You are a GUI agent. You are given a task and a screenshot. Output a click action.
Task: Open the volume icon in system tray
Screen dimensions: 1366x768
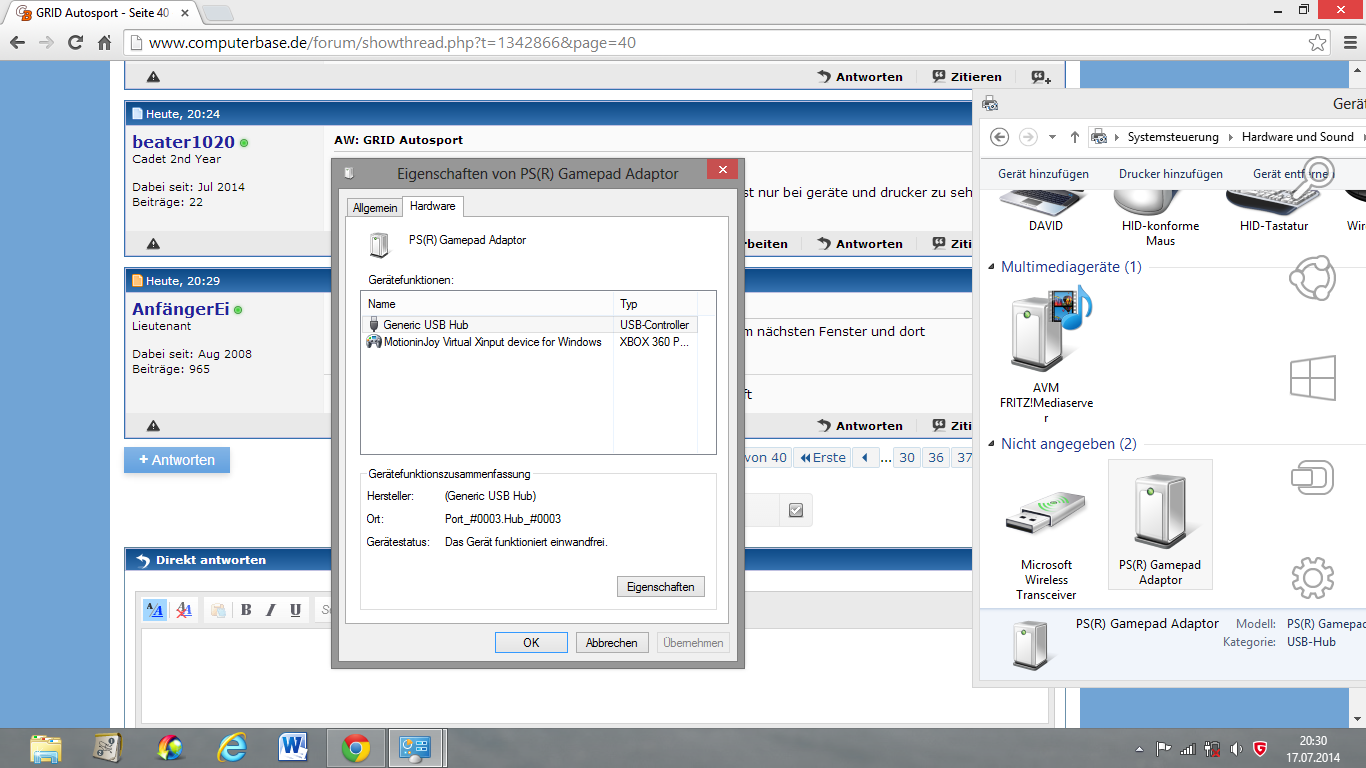(x=1236, y=748)
